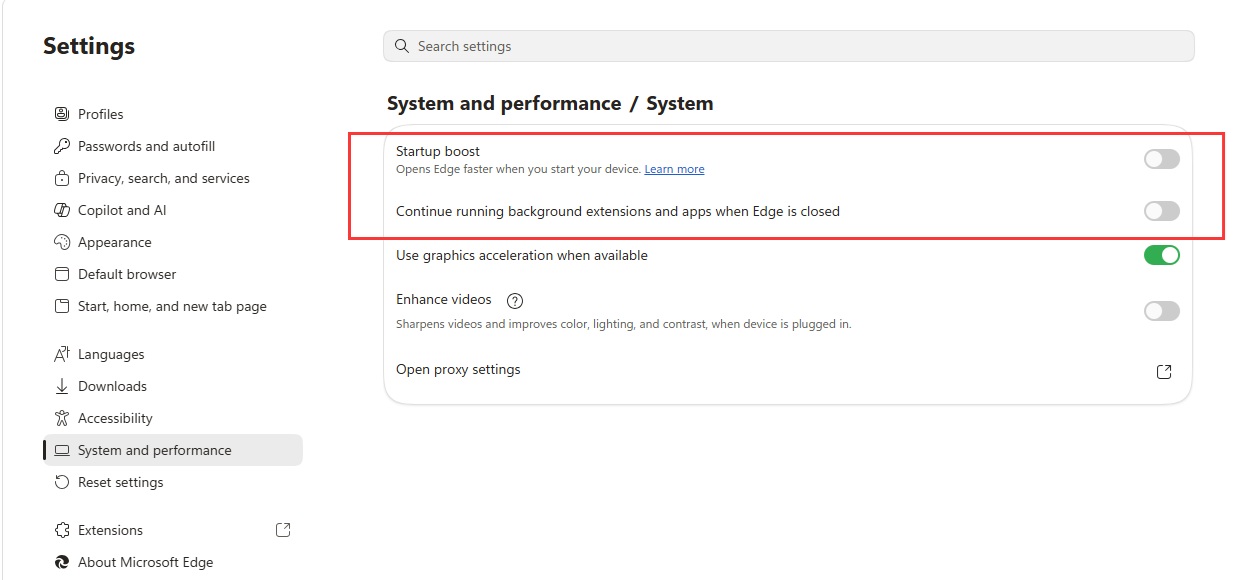1240x580 pixels.
Task: Enable the Enhance videos toggle
Action: pos(1162,311)
